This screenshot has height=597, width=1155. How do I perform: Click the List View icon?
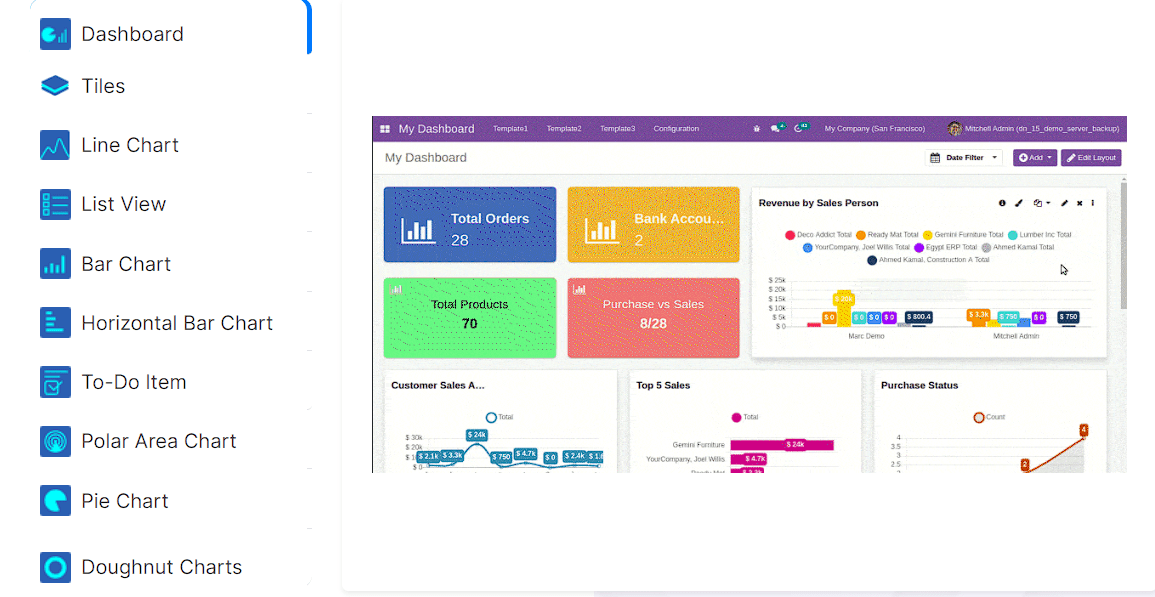click(x=55, y=204)
